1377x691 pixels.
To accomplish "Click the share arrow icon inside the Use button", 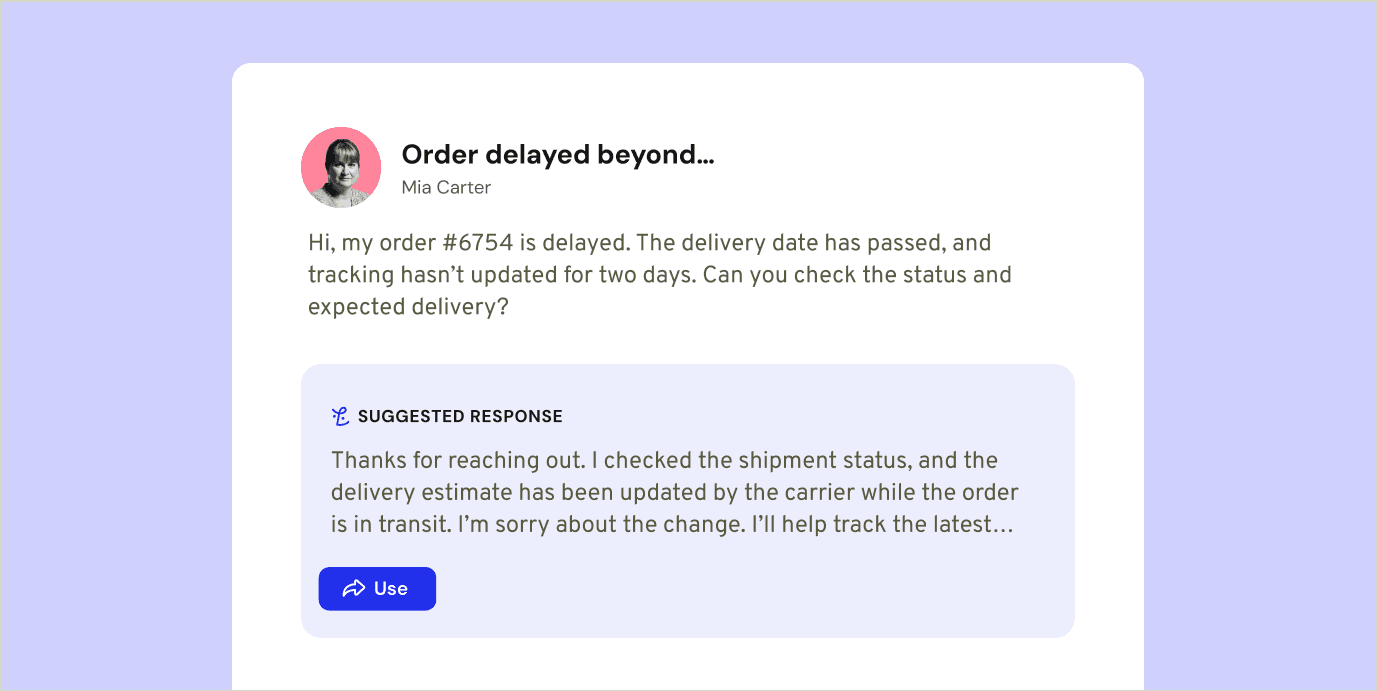I will [x=355, y=589].
